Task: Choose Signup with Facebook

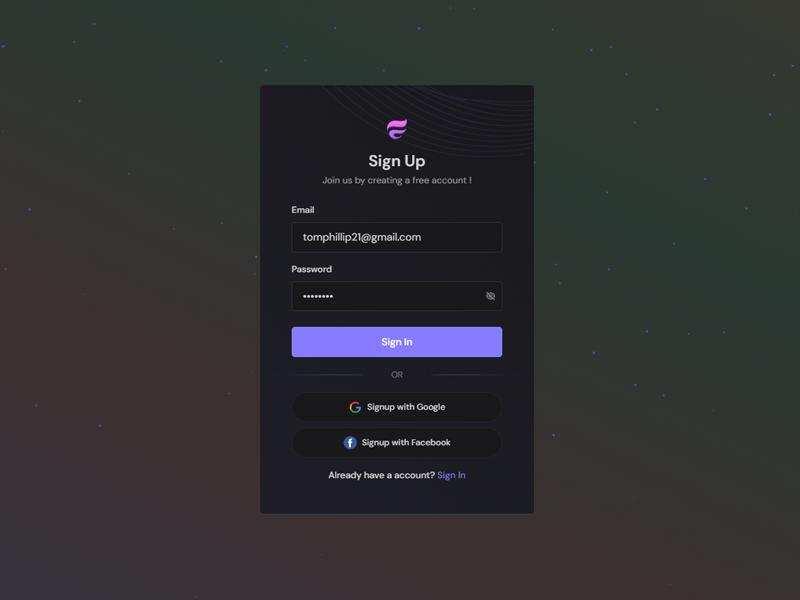Action: click(x=396, y=442)
